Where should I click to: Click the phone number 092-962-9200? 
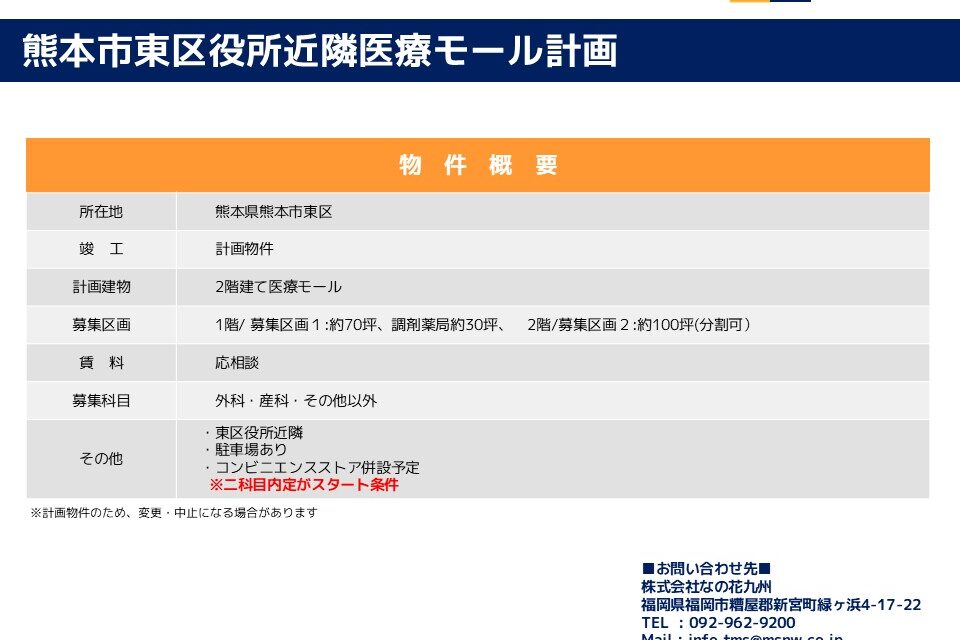click(742, 623)
